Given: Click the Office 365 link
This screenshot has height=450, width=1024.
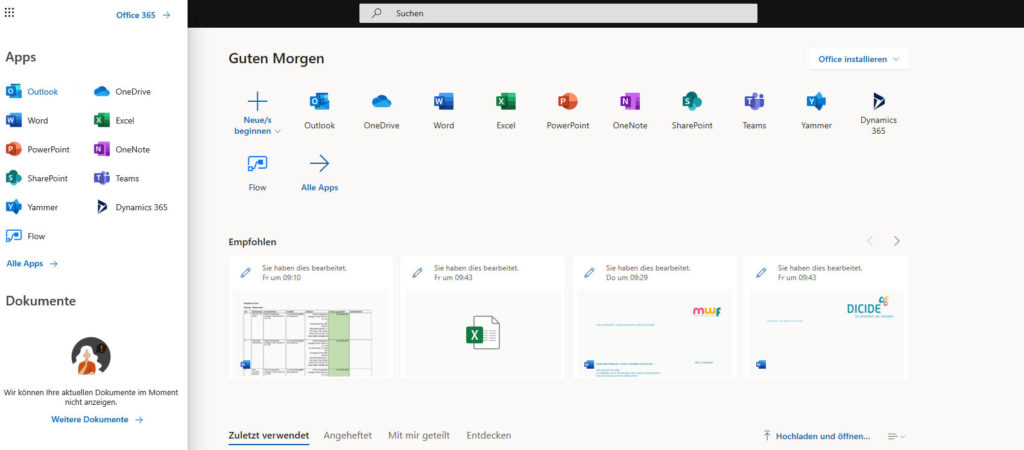Looking at the screenshot, I should (143, 15).
